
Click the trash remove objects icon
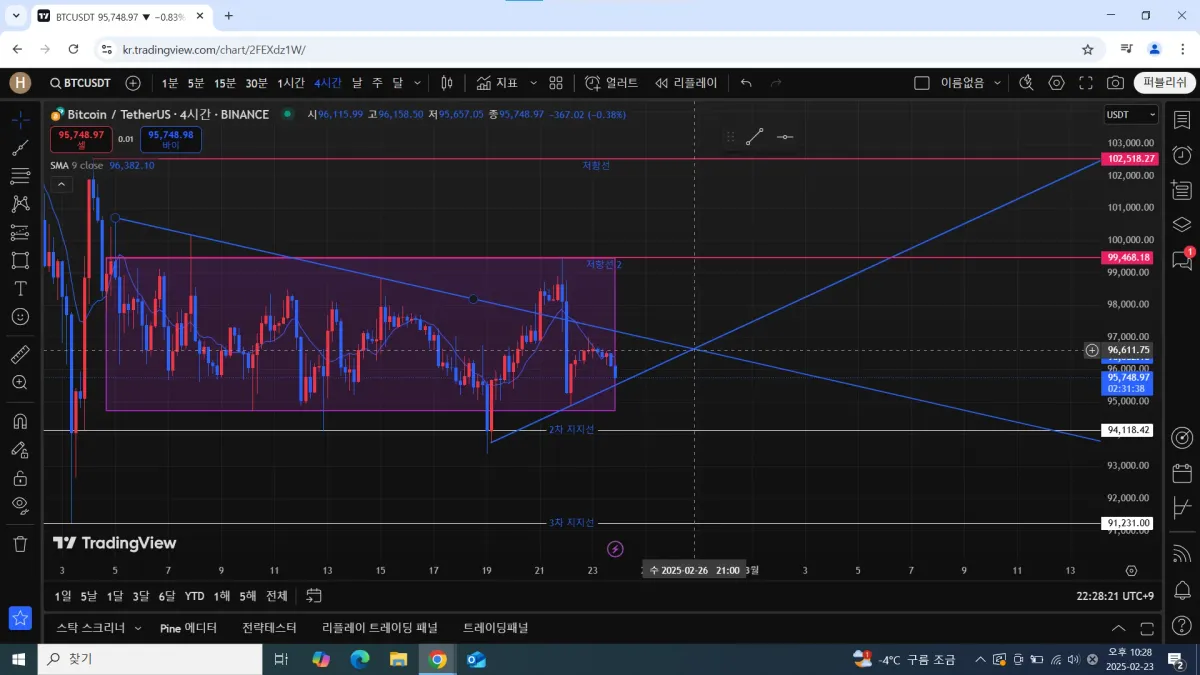coord(20,544)
